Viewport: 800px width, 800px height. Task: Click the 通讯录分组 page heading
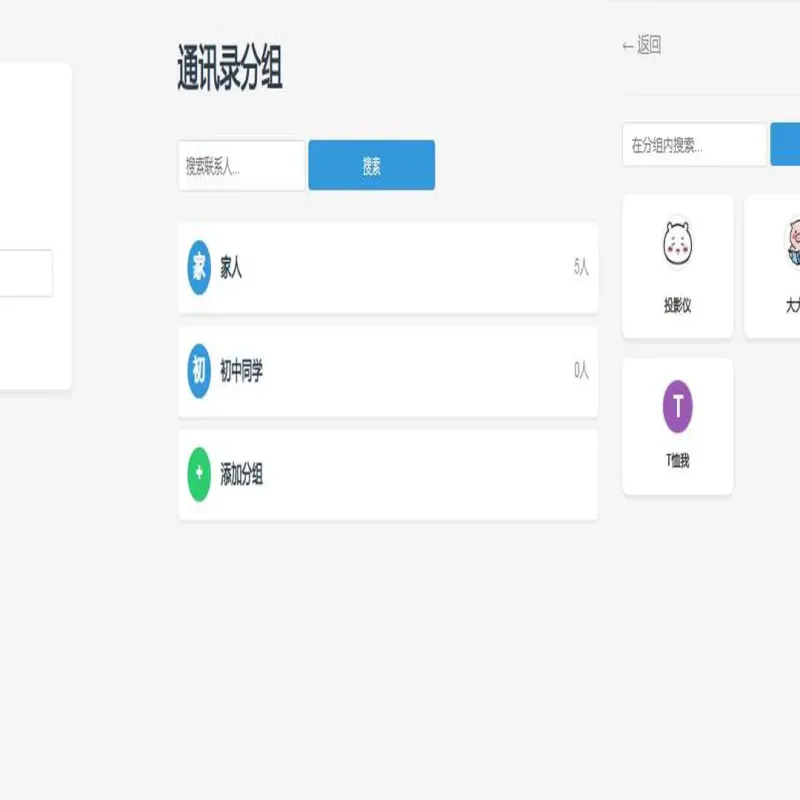[230, 68]
